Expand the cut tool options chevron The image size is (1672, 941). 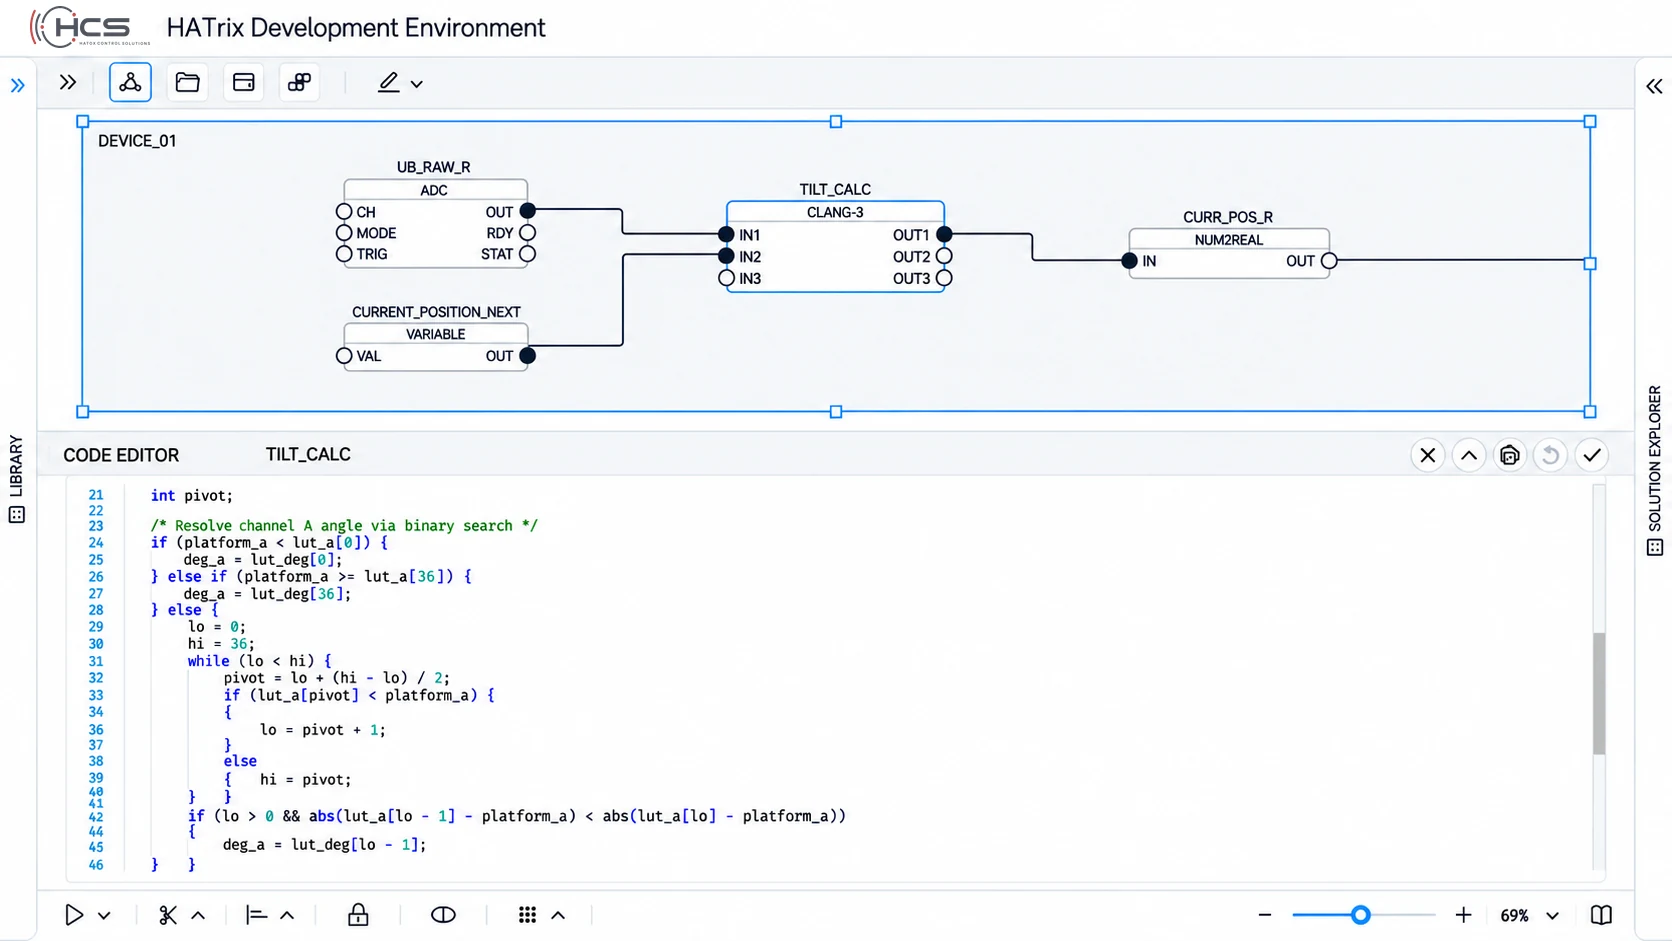click(198, 915)
